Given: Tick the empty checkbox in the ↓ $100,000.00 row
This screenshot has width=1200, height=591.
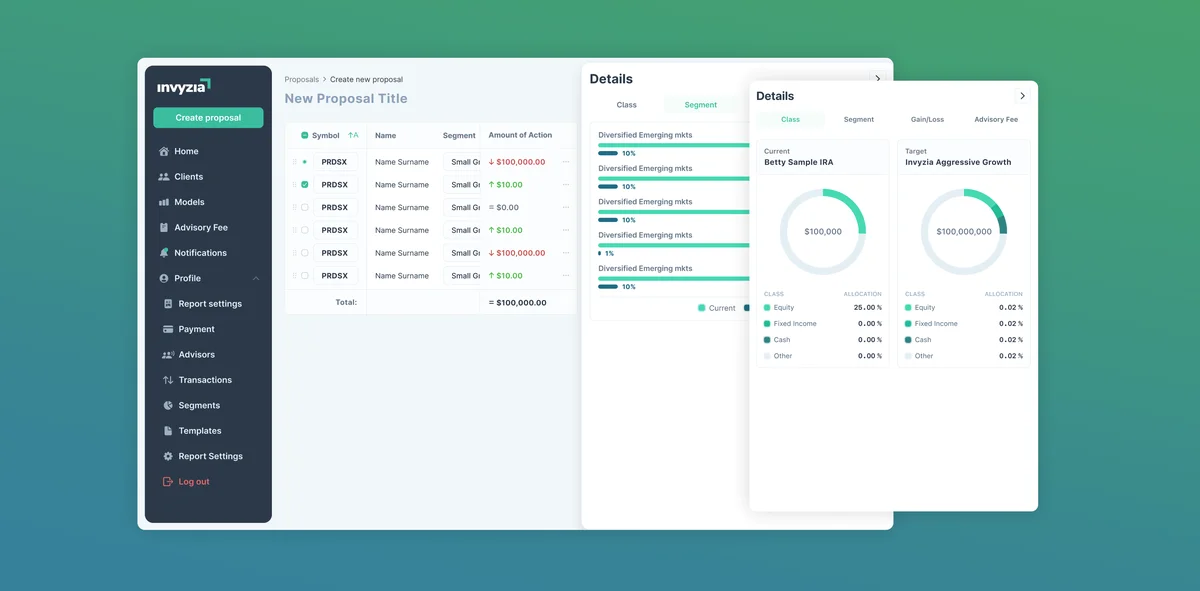Looking at the screenshot, I should (305, 253).
